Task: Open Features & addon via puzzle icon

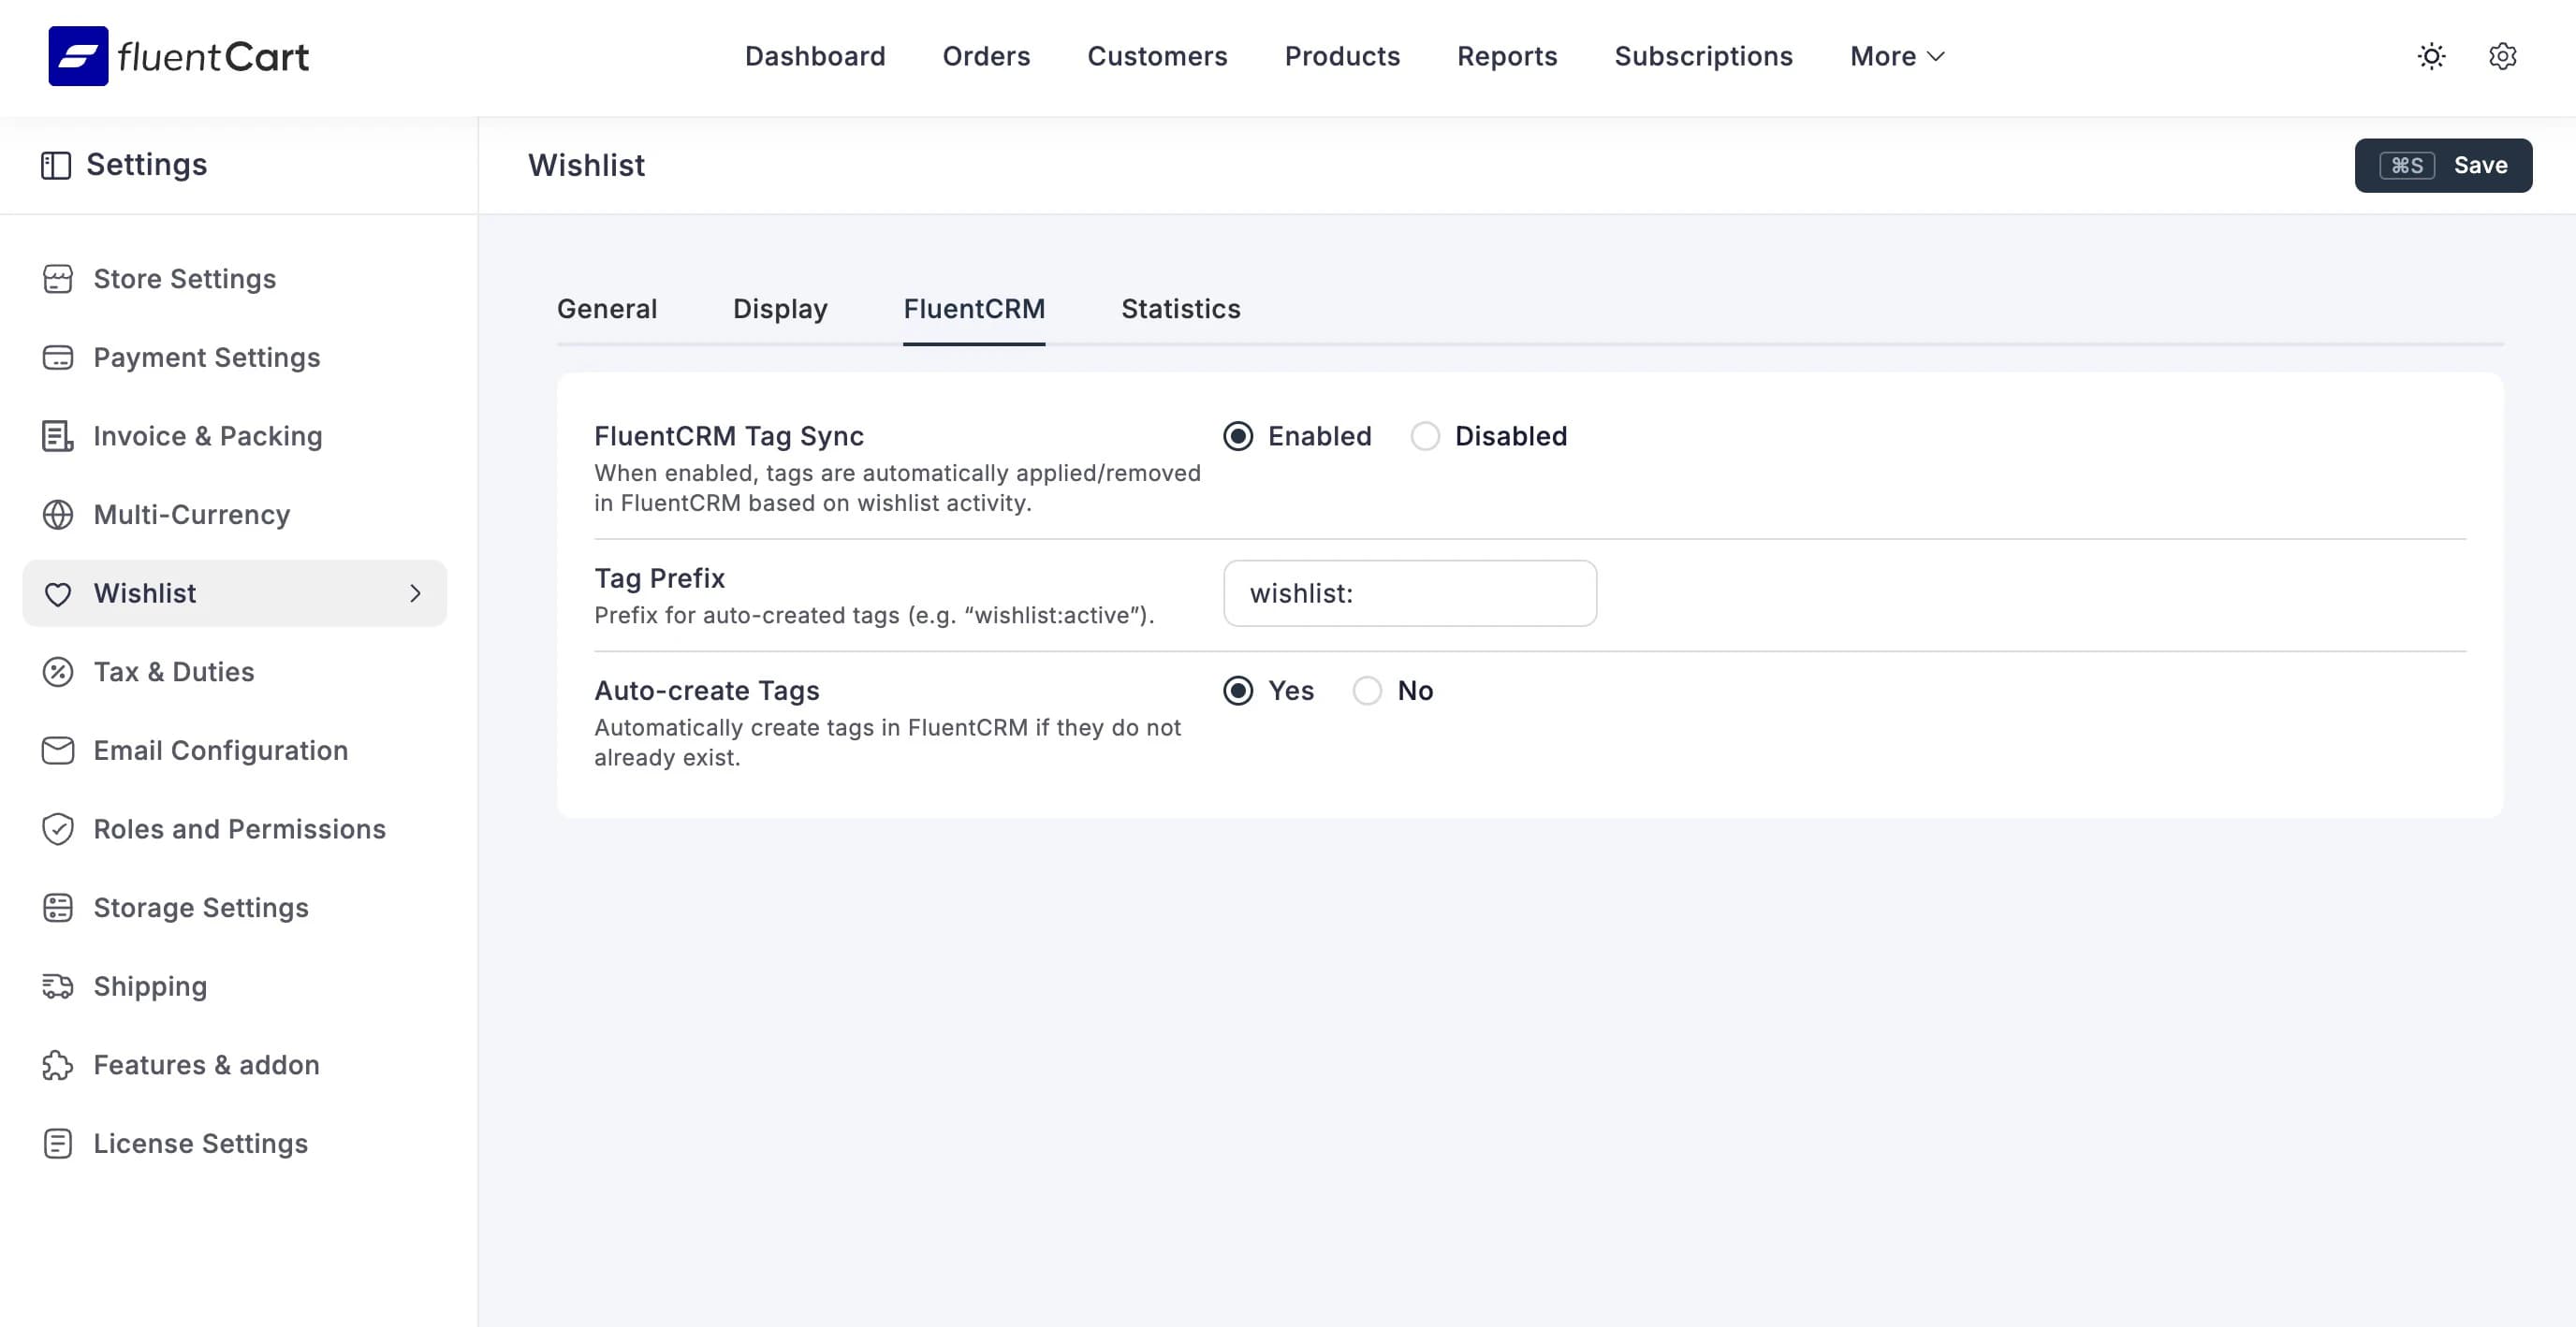Action: click(58, 1065)
